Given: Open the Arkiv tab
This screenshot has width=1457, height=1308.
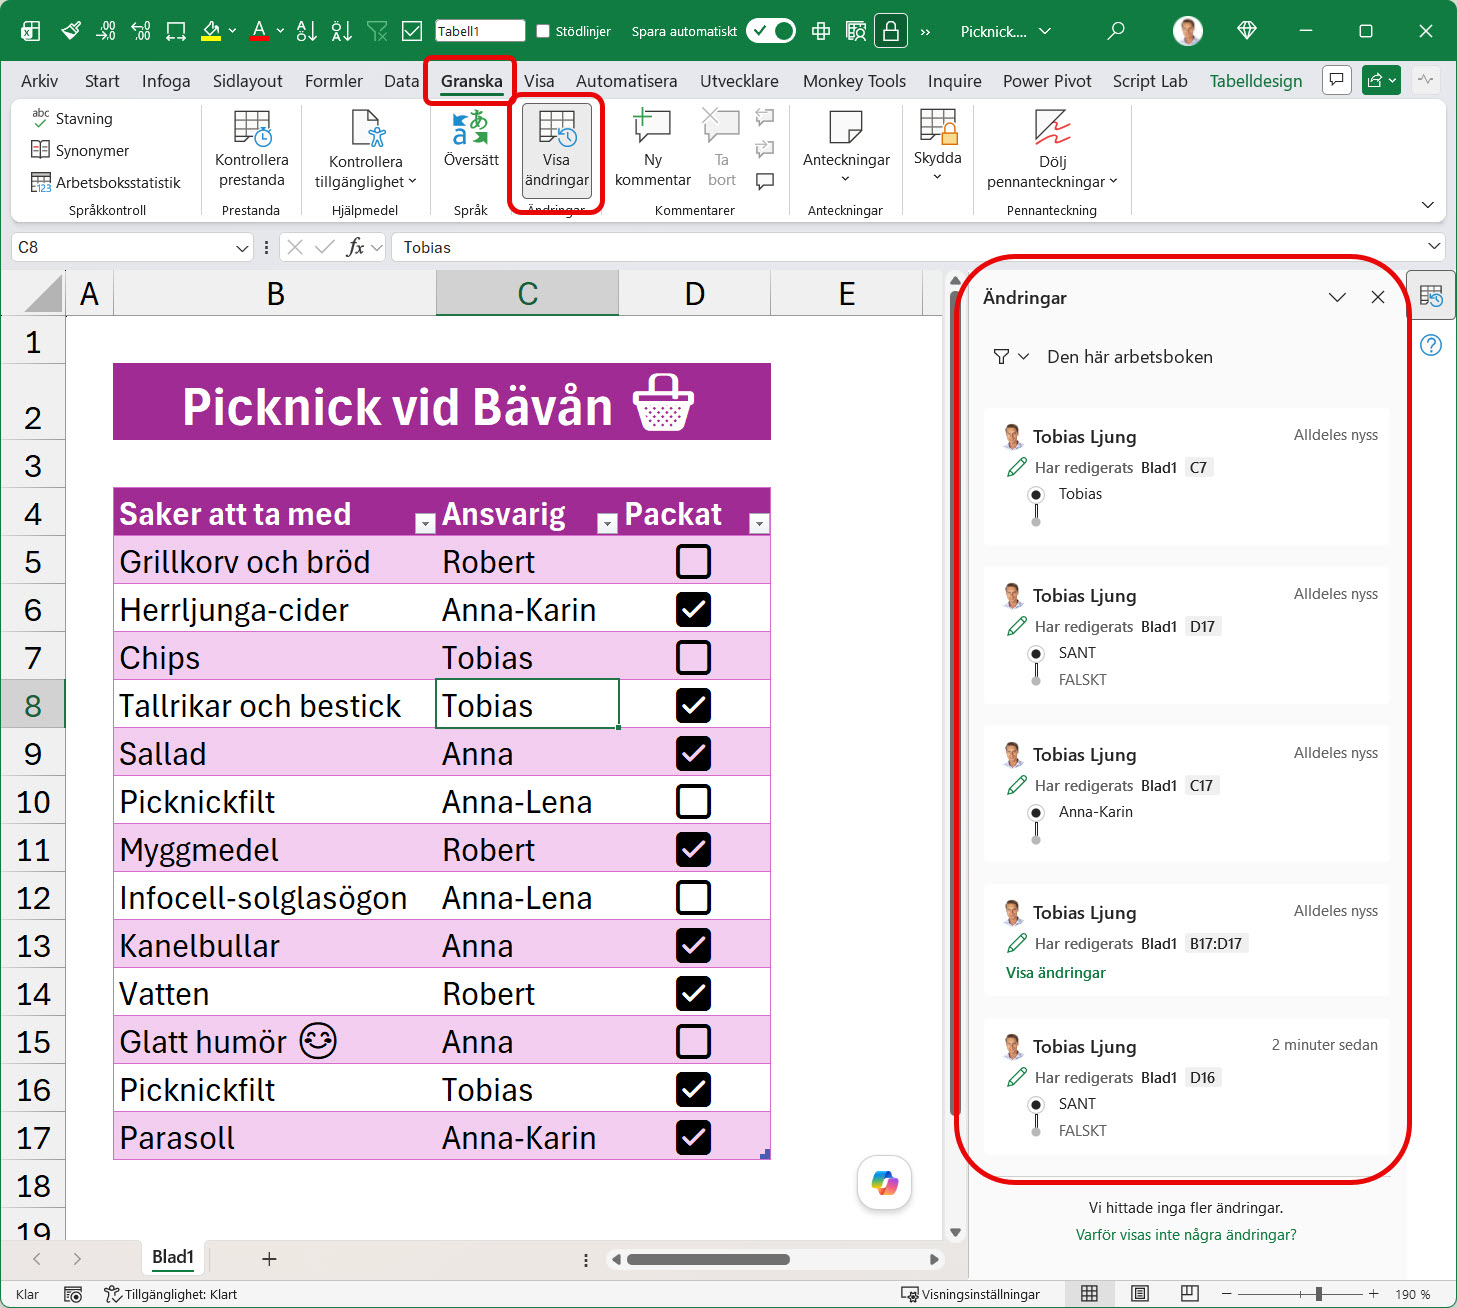Looking at the screenshot, I should pos(40,81).
